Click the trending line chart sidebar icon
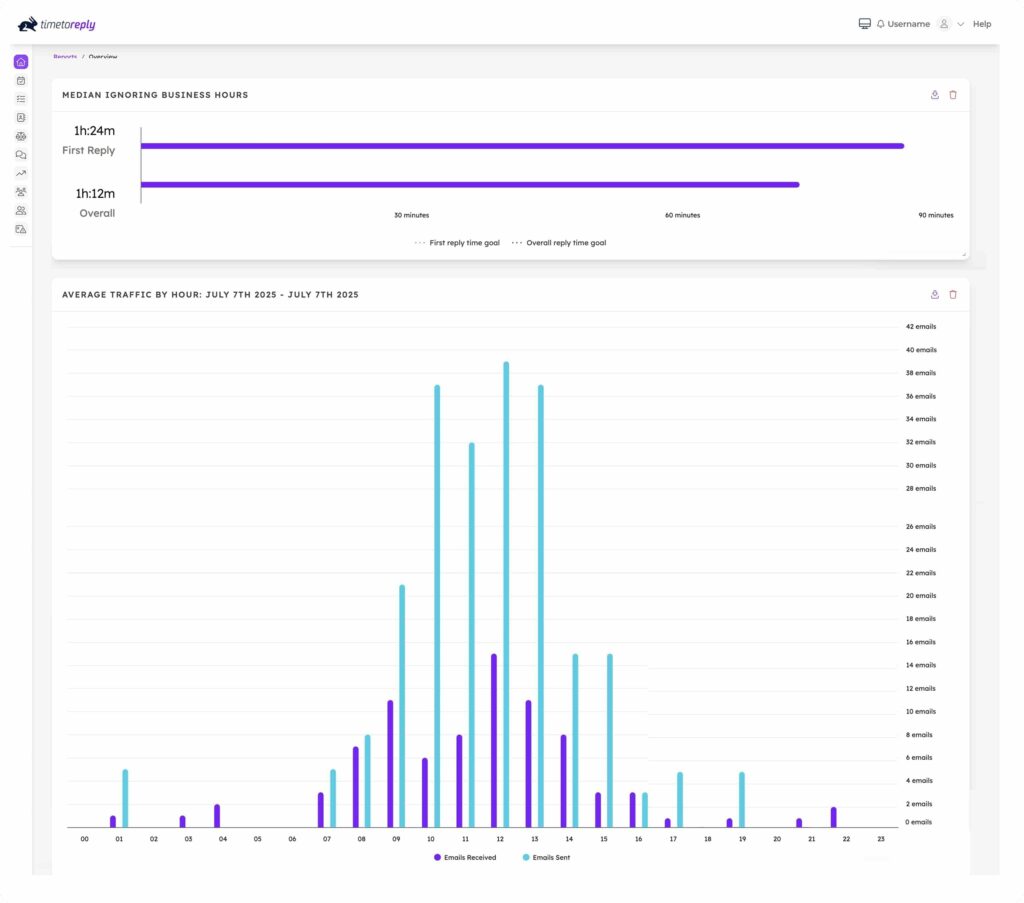Image resolution: width=1024 pixels, height=903 pixels. click(x=21, y=173)
